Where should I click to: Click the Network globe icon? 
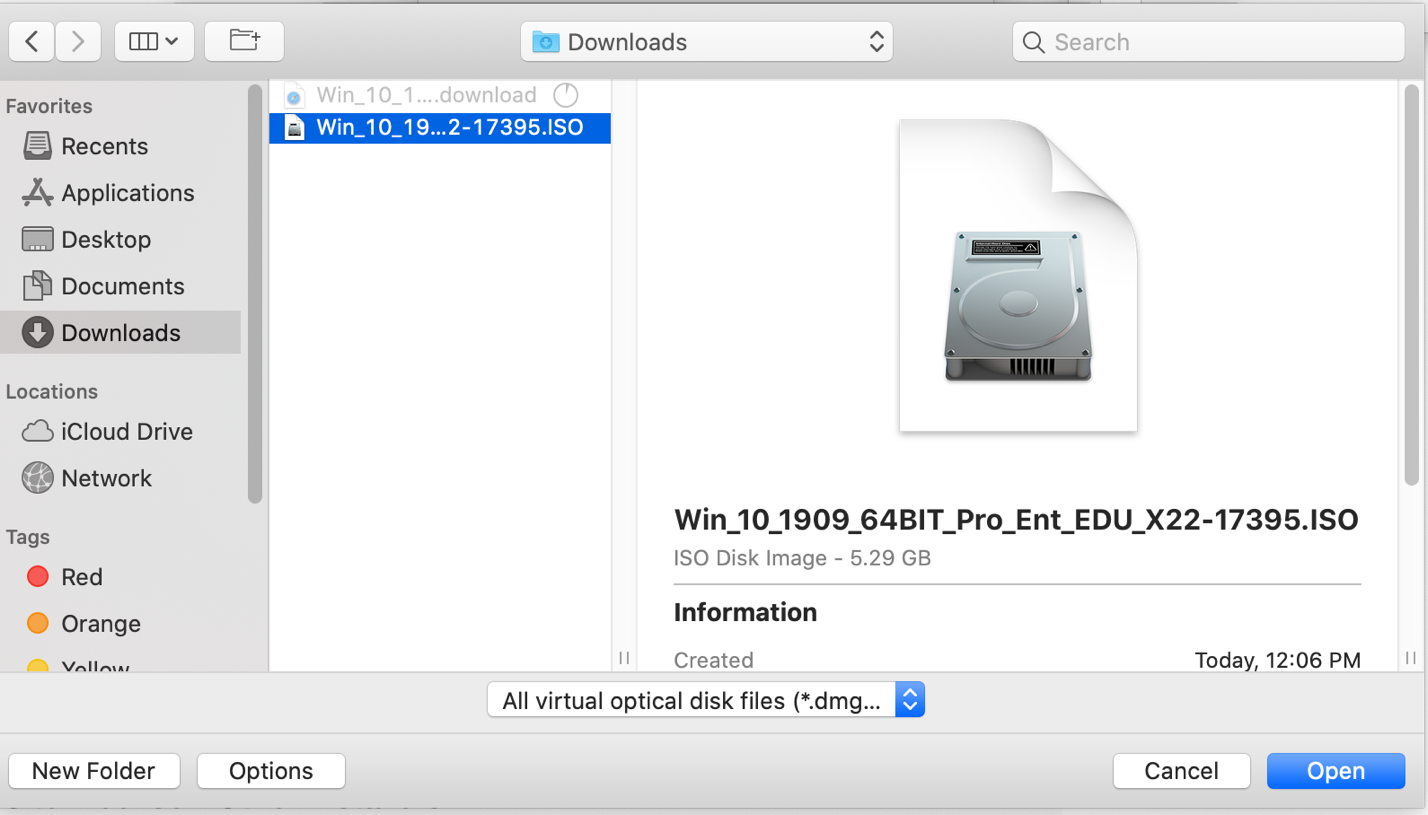click(x=37, y=478)
